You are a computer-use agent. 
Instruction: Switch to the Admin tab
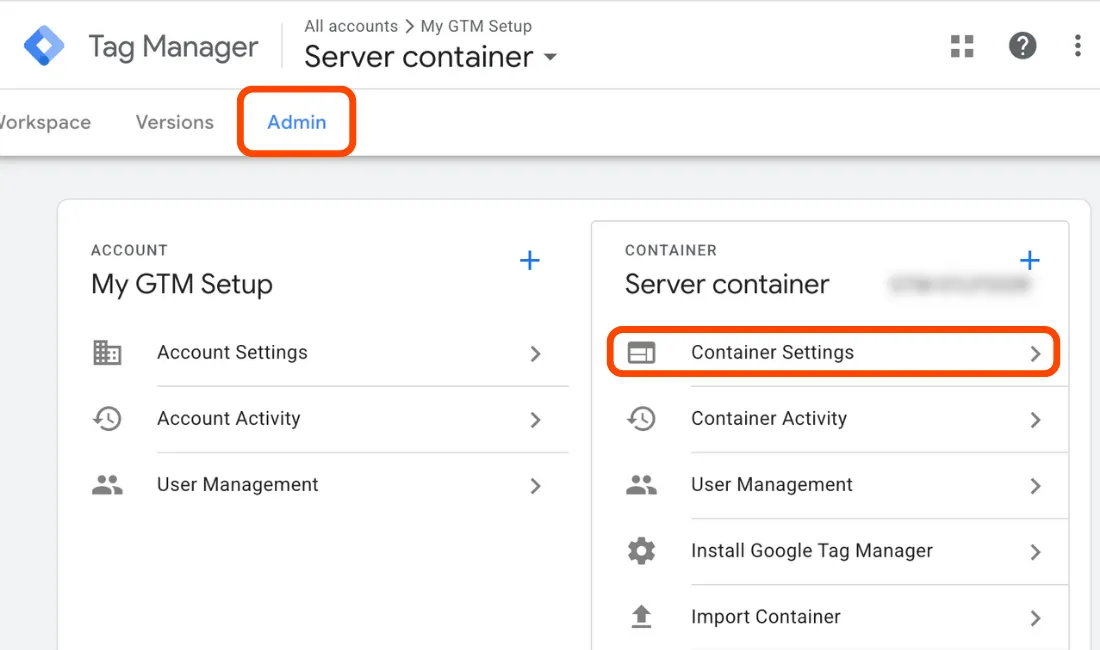296,121
